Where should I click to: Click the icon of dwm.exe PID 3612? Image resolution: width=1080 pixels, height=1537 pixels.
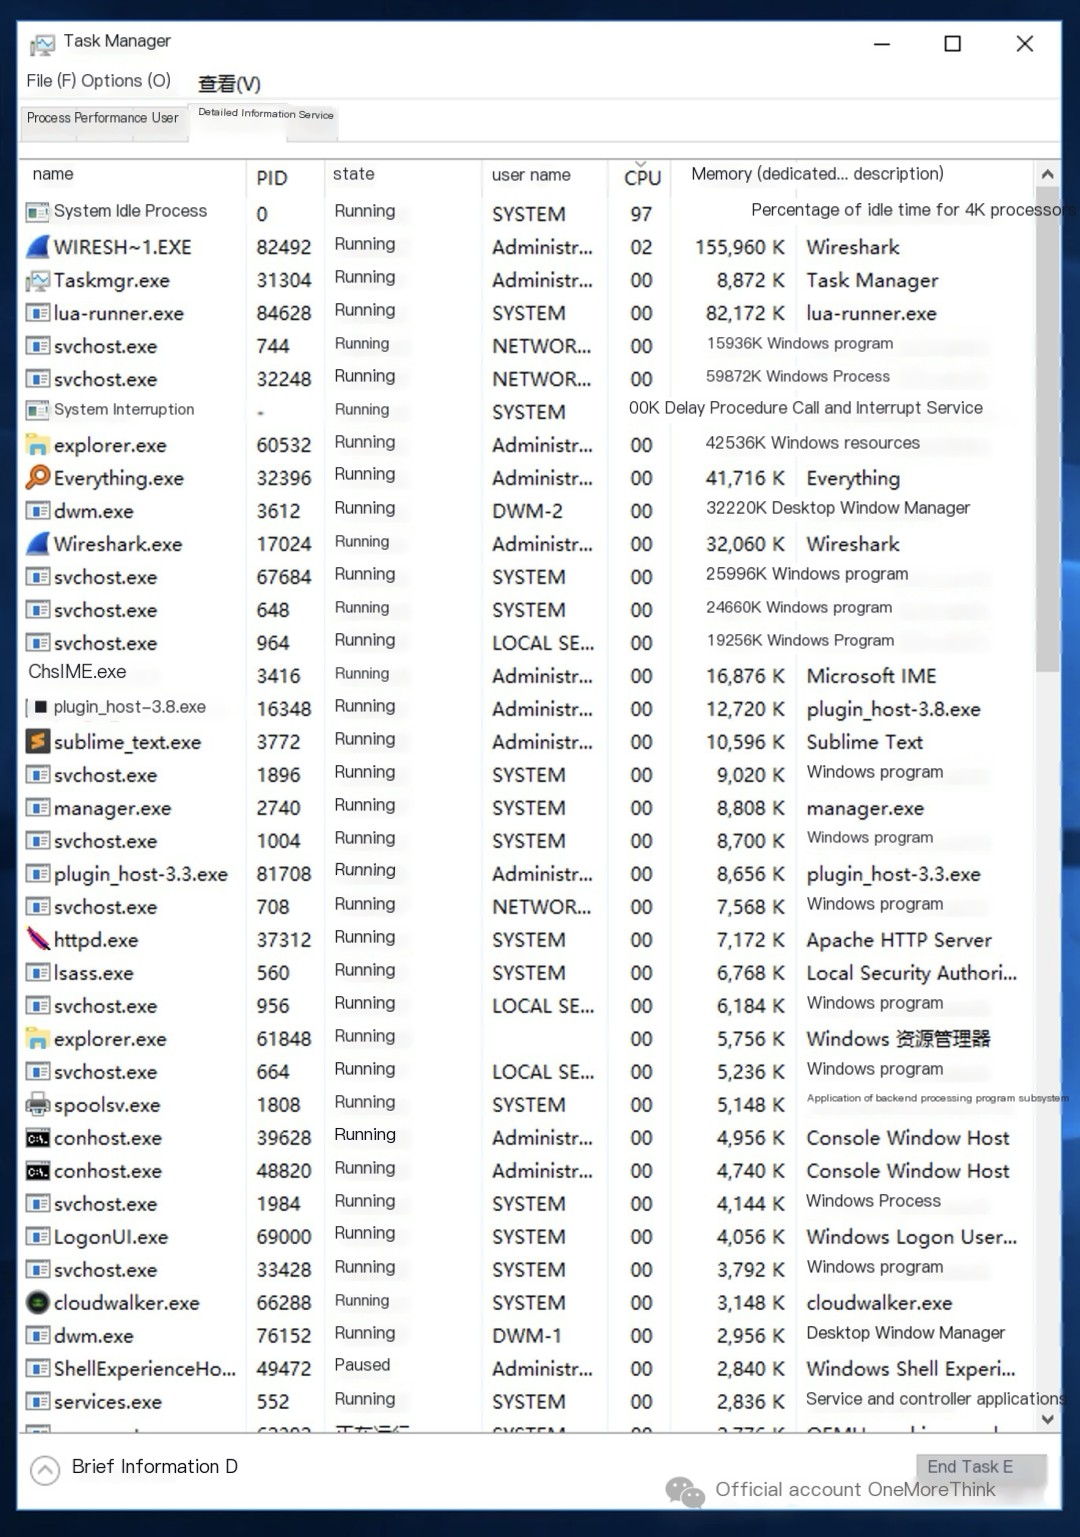(x=37, y=511)
